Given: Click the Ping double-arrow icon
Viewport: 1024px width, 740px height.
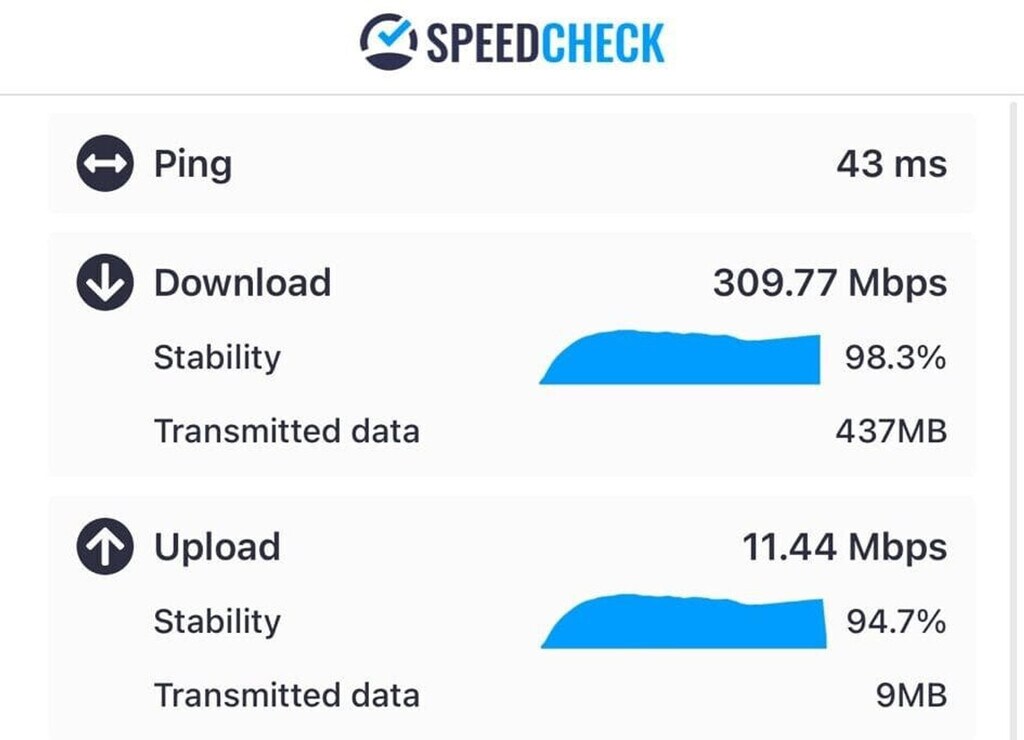Looking at the screenshot, I should click(x=104, y=164).
